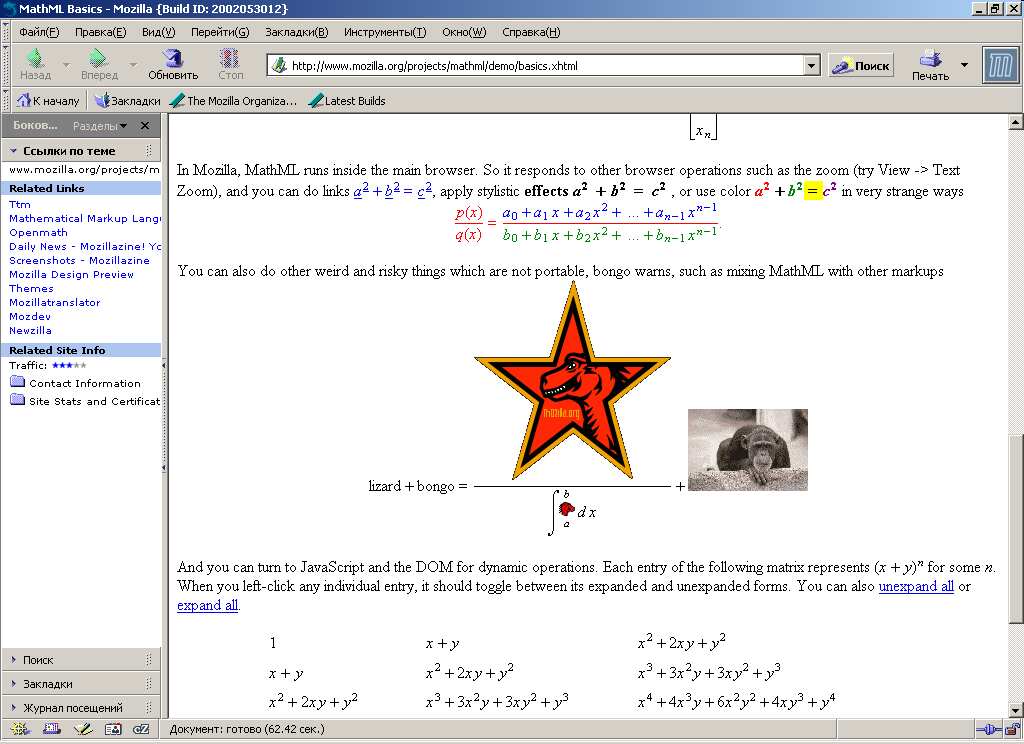
Task: Open the Окно menu
Action: [x=464, y=32]
